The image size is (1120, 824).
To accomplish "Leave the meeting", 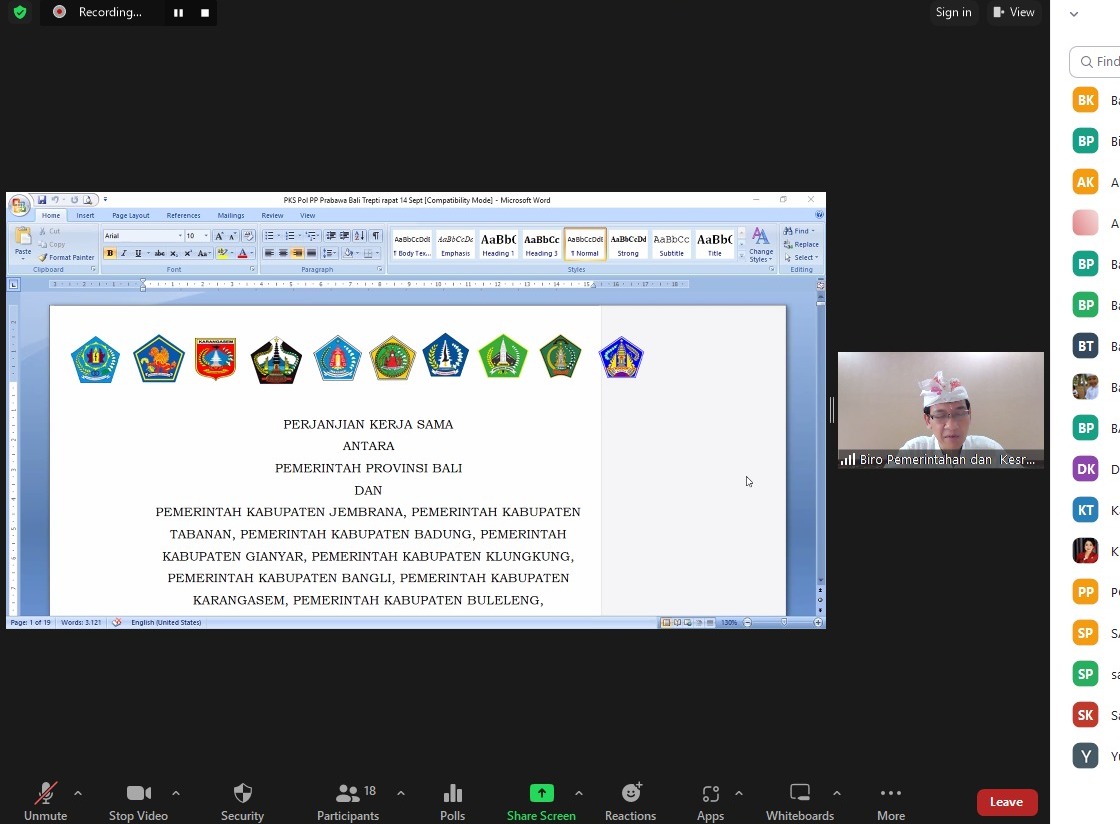I will (x=1006, y=802).
